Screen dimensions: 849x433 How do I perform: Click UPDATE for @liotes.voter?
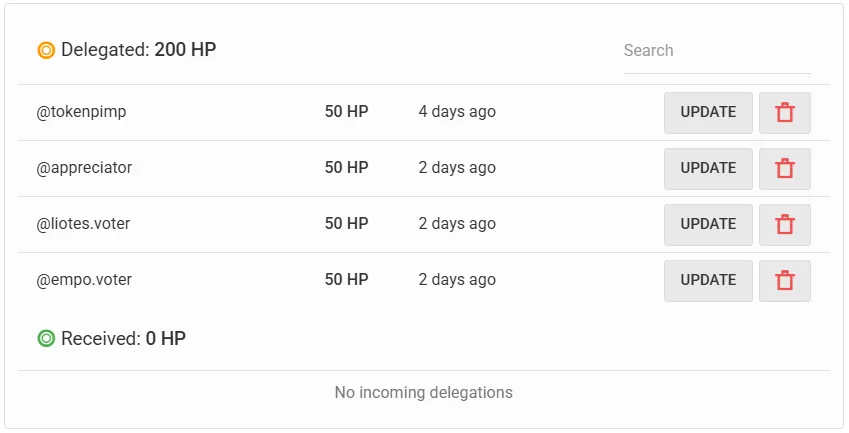708,225
